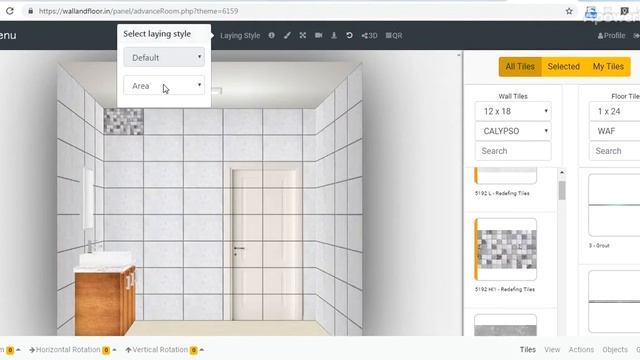Click the mosaic tile on the room wall

point(124,122)
